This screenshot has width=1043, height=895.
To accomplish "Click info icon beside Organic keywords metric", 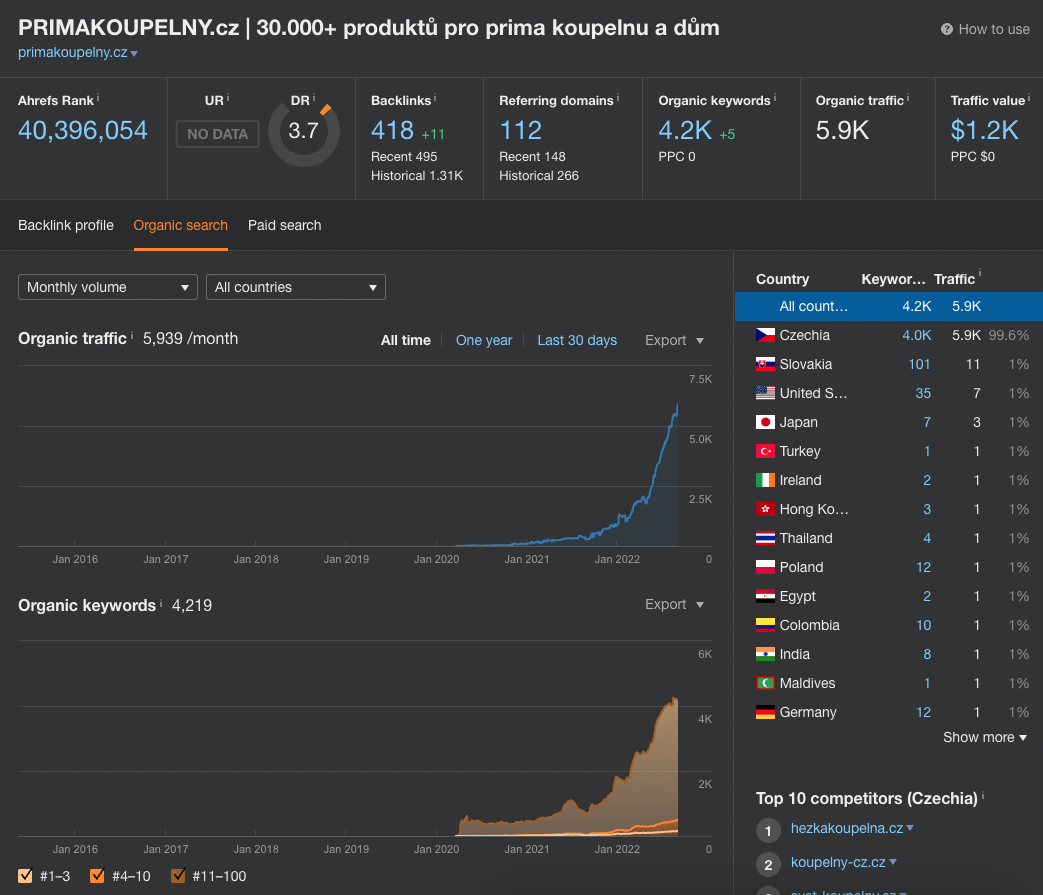I will [x=774, y=98].
